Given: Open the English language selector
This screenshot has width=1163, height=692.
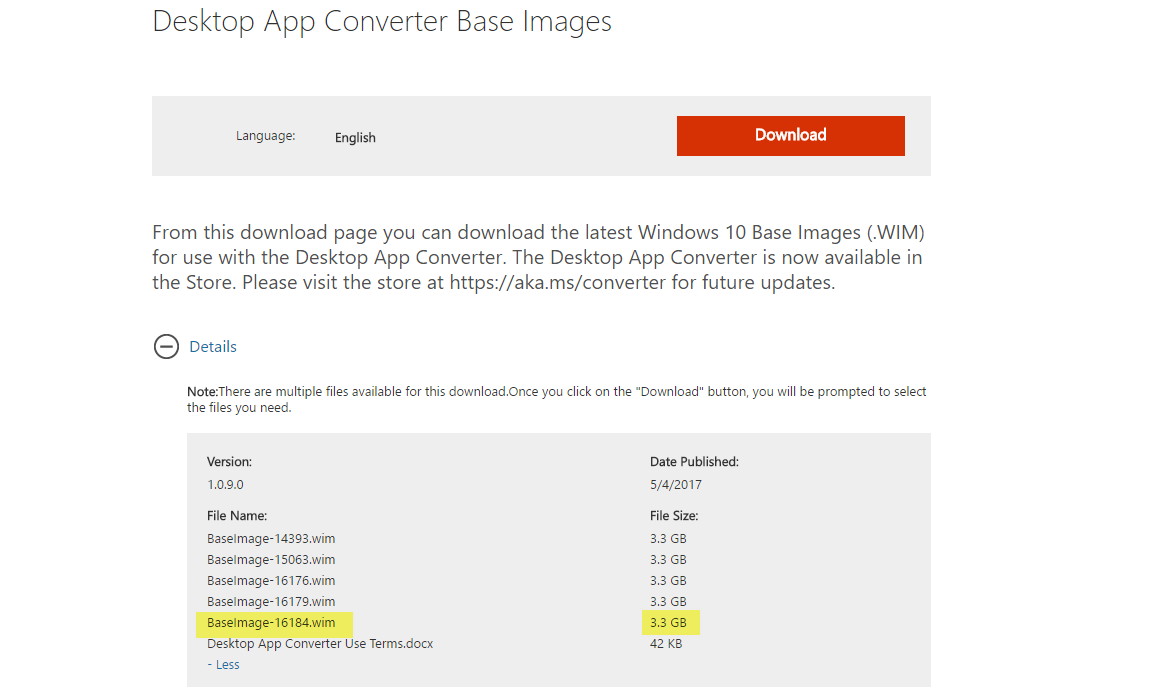Looking at the screenshot, I should pos(355,137).
